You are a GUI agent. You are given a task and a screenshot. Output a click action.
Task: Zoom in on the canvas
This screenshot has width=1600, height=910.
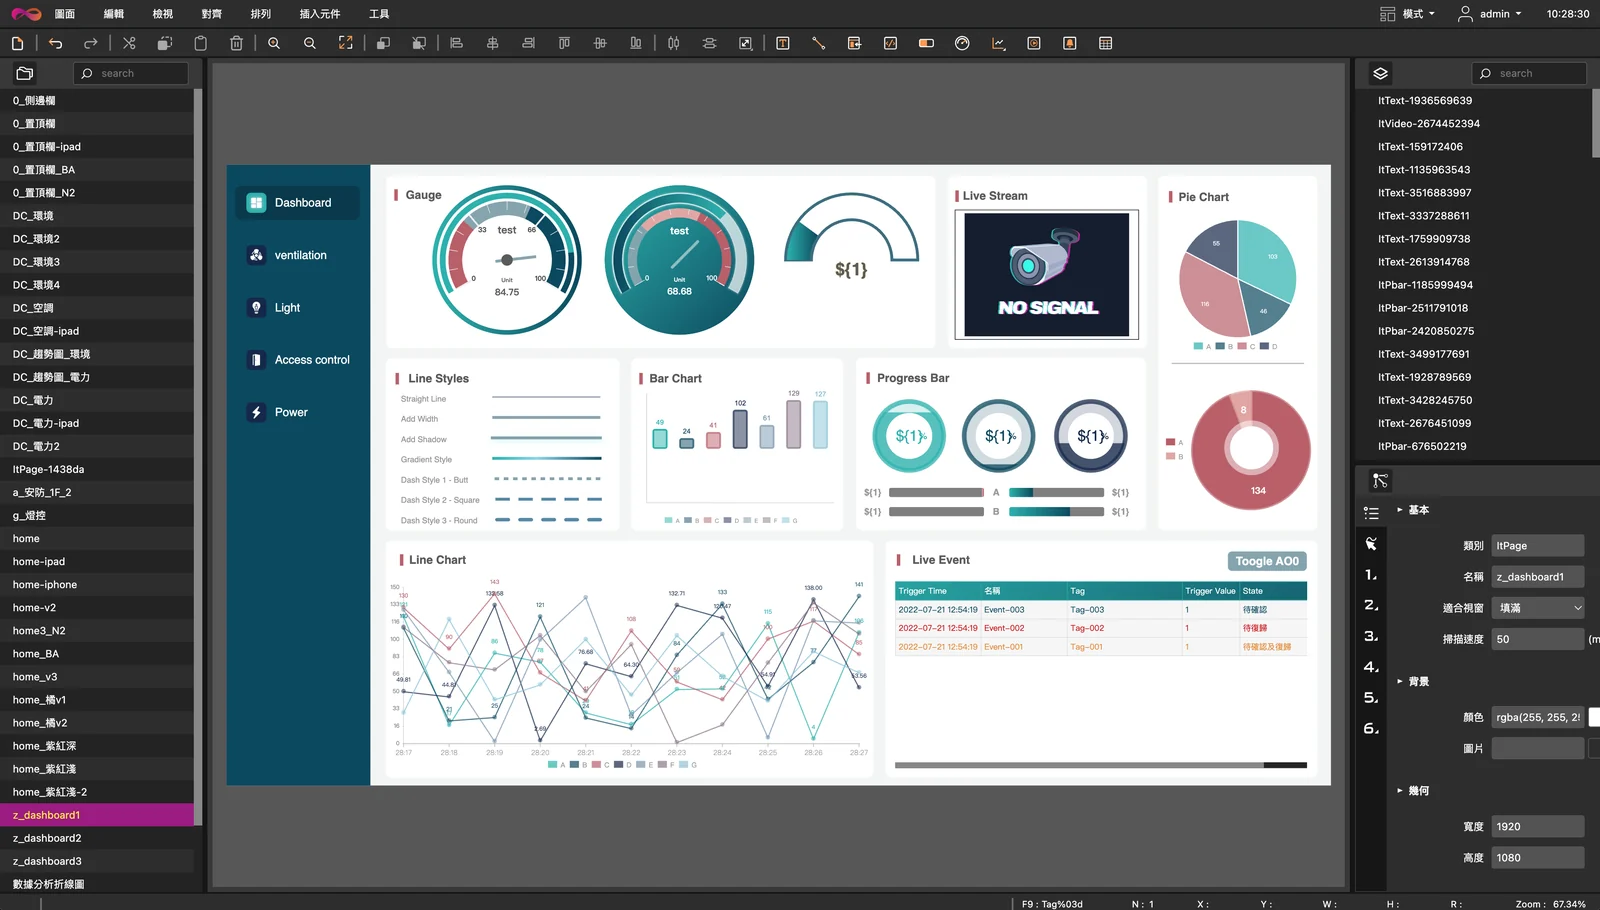pyautogui.click(x=274, y=43)
